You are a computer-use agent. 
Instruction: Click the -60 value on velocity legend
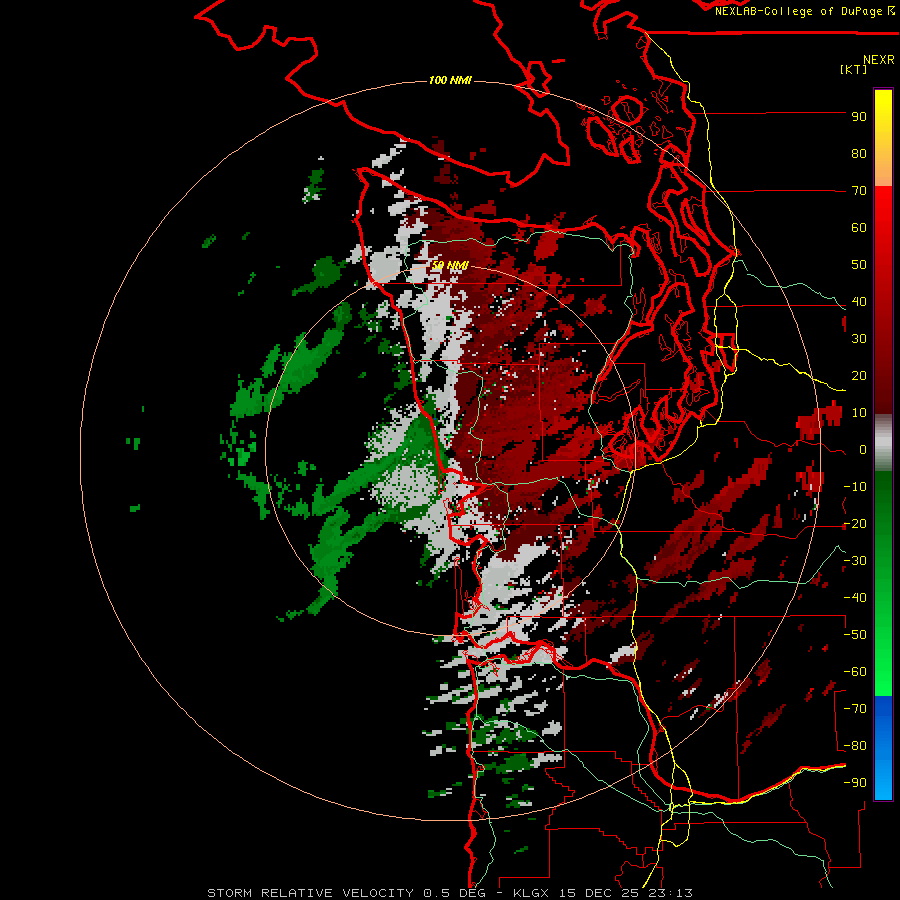855,672
